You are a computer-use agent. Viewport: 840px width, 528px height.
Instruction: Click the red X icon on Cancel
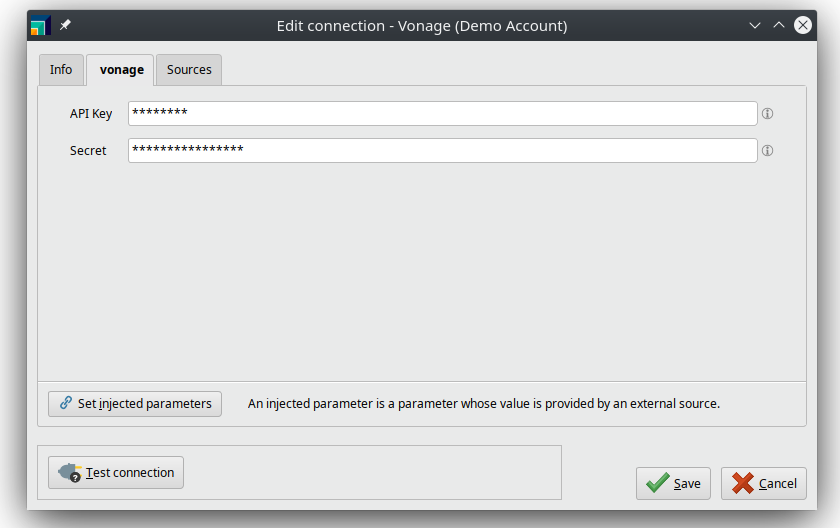pos(742,483)
